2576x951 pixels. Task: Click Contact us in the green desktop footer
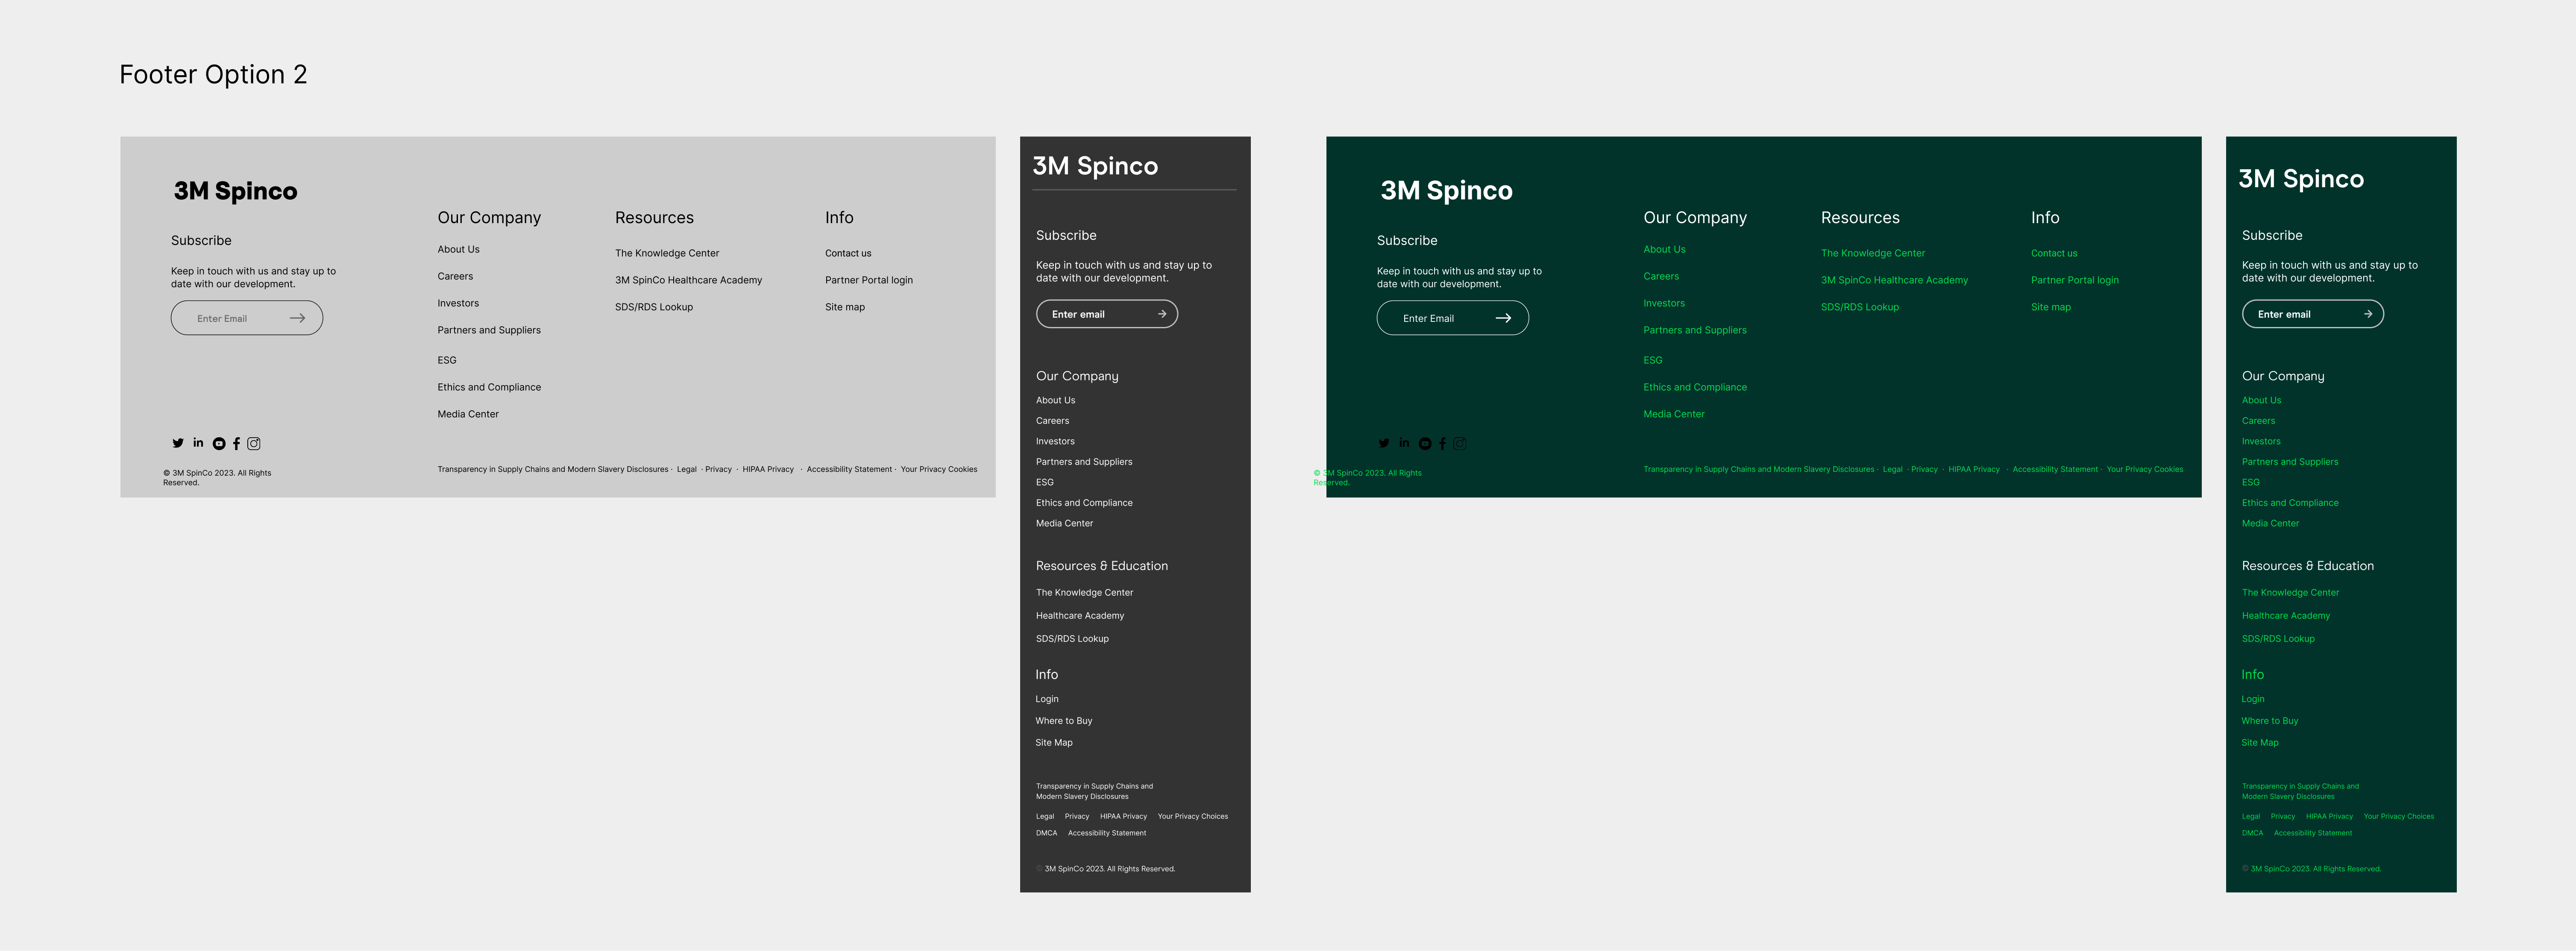[2054, 253]
